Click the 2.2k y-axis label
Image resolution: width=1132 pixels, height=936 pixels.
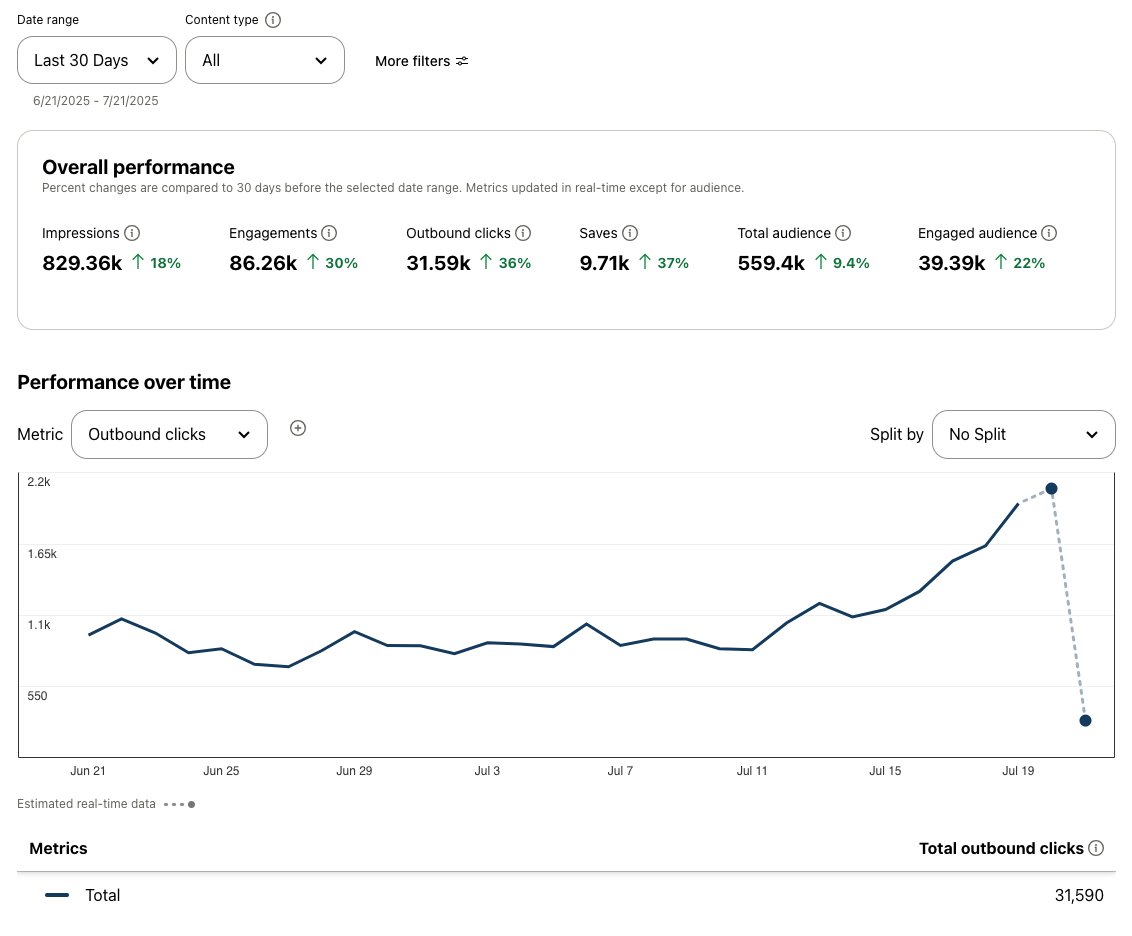coord(39,482)
